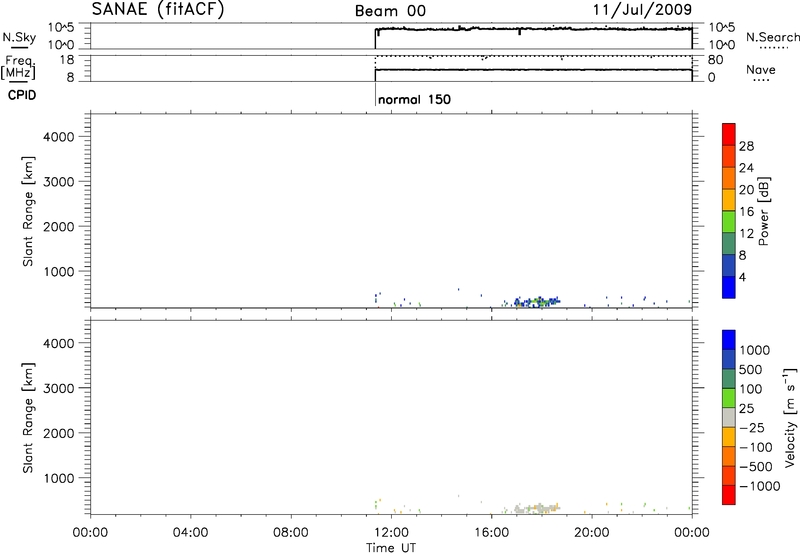Click the Velocity [m s-1] colorbar label

pyautogui.click(x=789, y=417)
